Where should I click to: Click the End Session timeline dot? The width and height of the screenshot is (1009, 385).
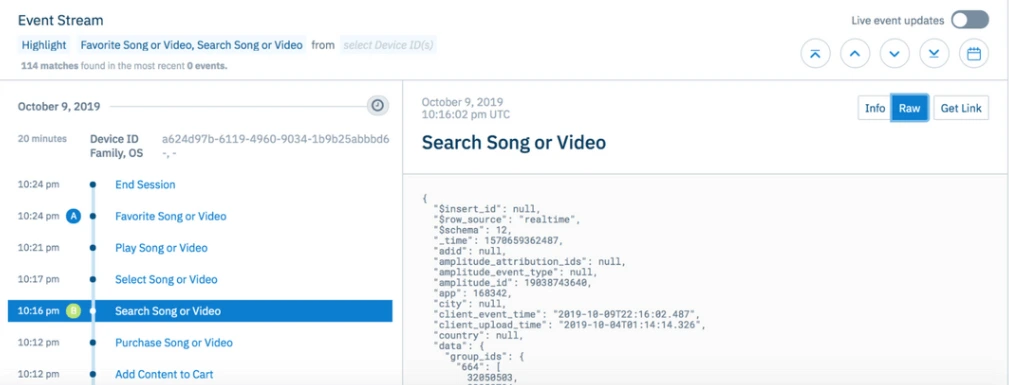pyautogui.click(x=93, y=185)
